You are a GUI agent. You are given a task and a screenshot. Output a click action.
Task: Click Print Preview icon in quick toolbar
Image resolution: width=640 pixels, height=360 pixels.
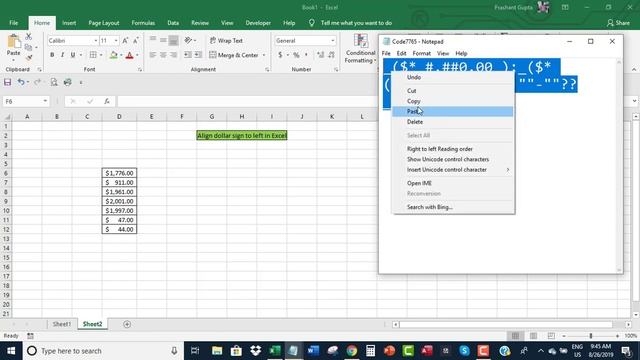point(54,82)
